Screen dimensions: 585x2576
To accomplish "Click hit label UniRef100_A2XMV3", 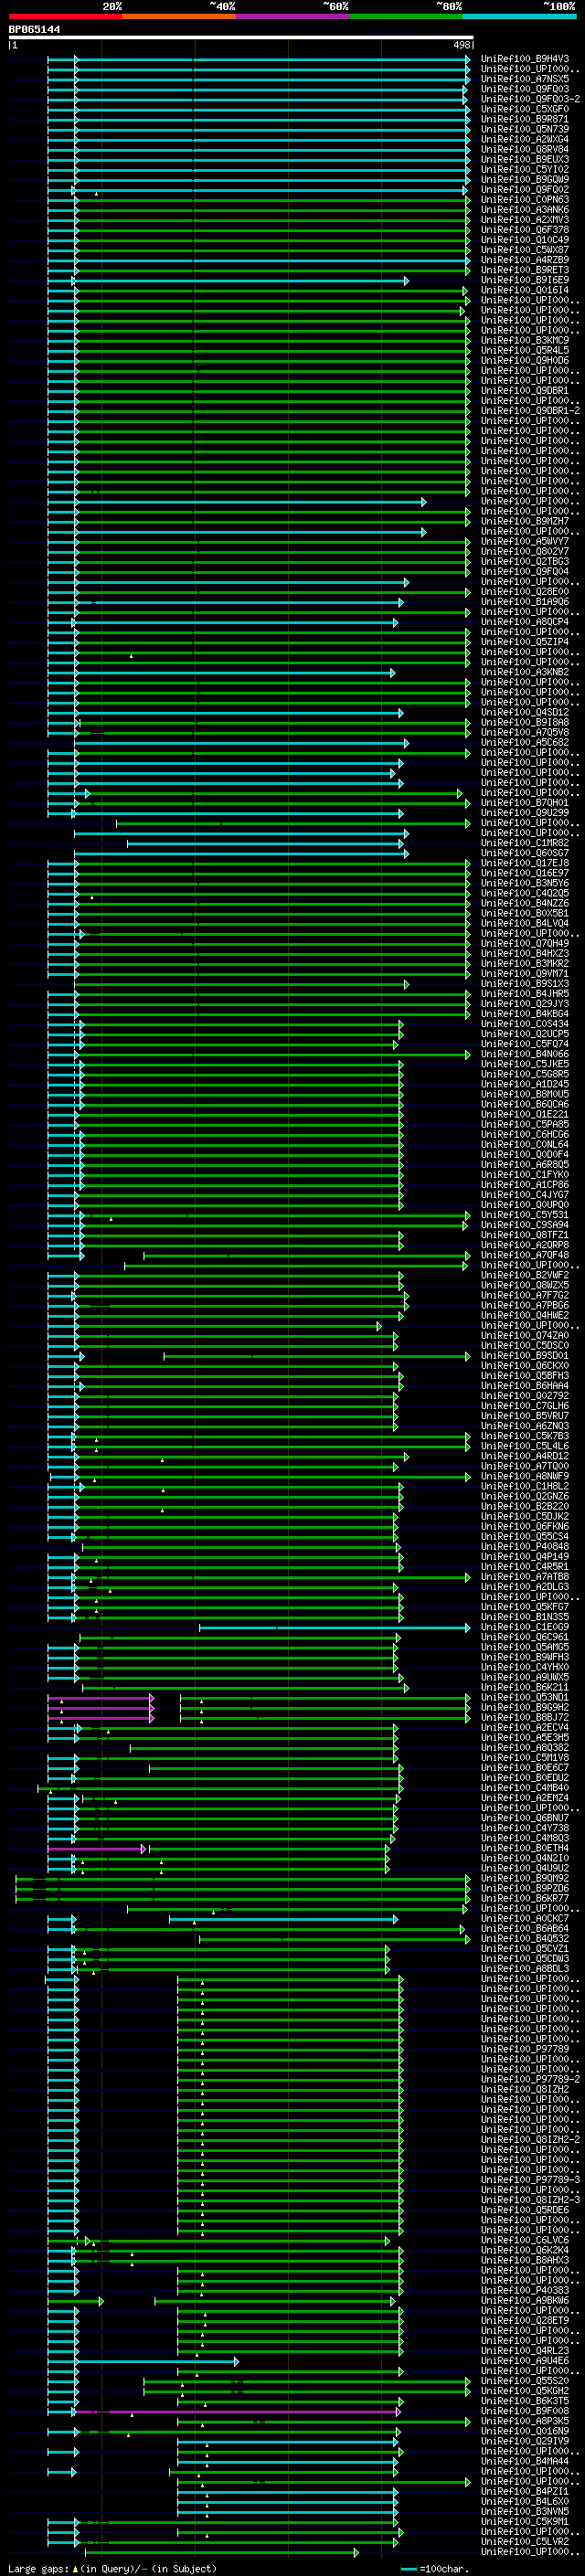I will coord(525,220).
